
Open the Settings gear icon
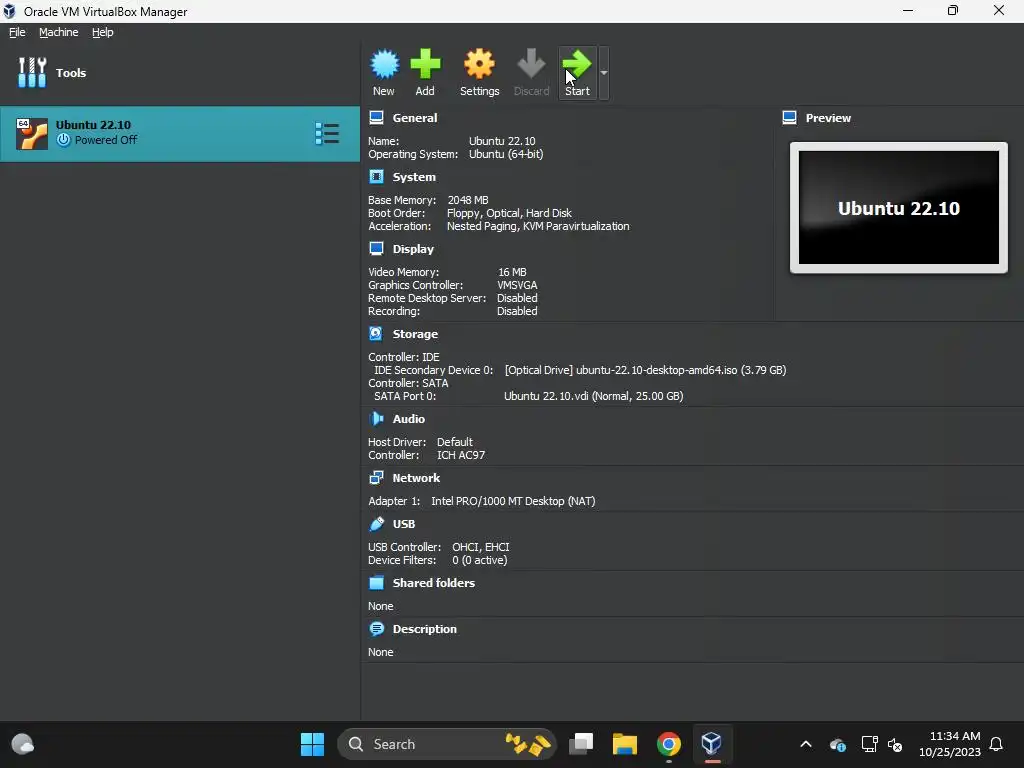[479, 64]
